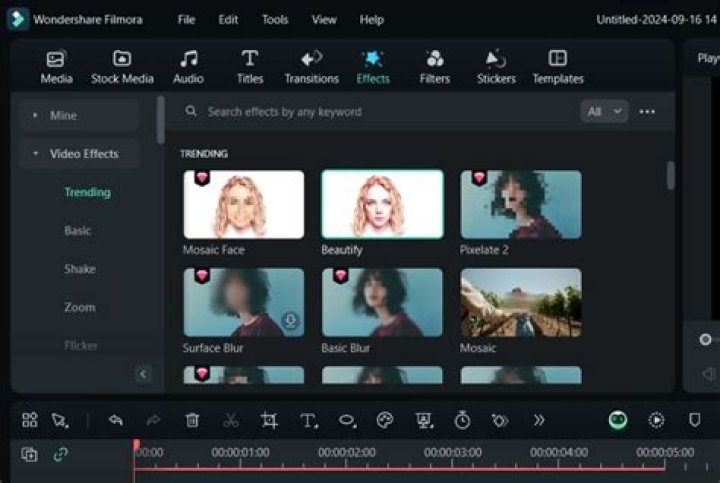Toggle the render preview circle button
720x483 pixels.
coord(656,420)
